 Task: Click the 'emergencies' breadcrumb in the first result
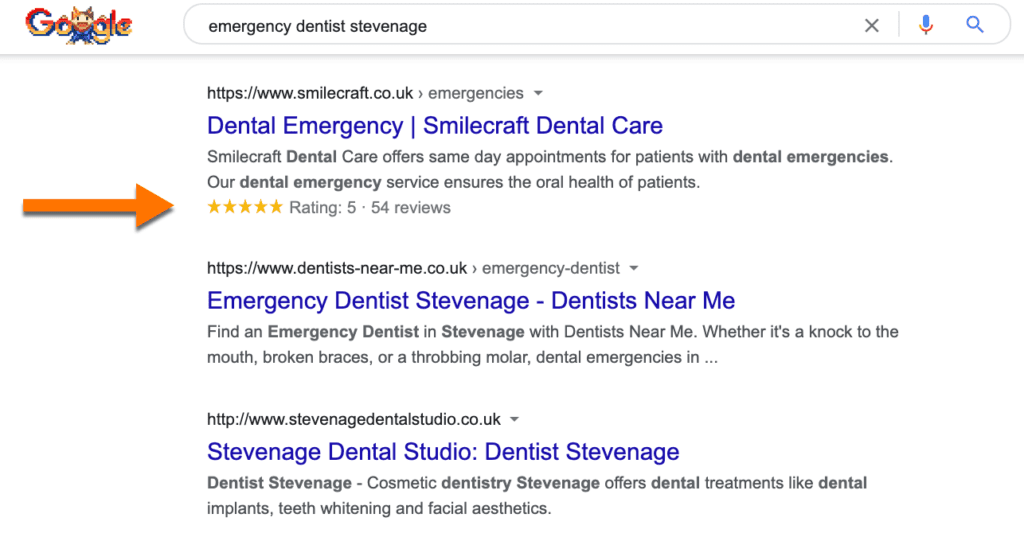(475, 93)
